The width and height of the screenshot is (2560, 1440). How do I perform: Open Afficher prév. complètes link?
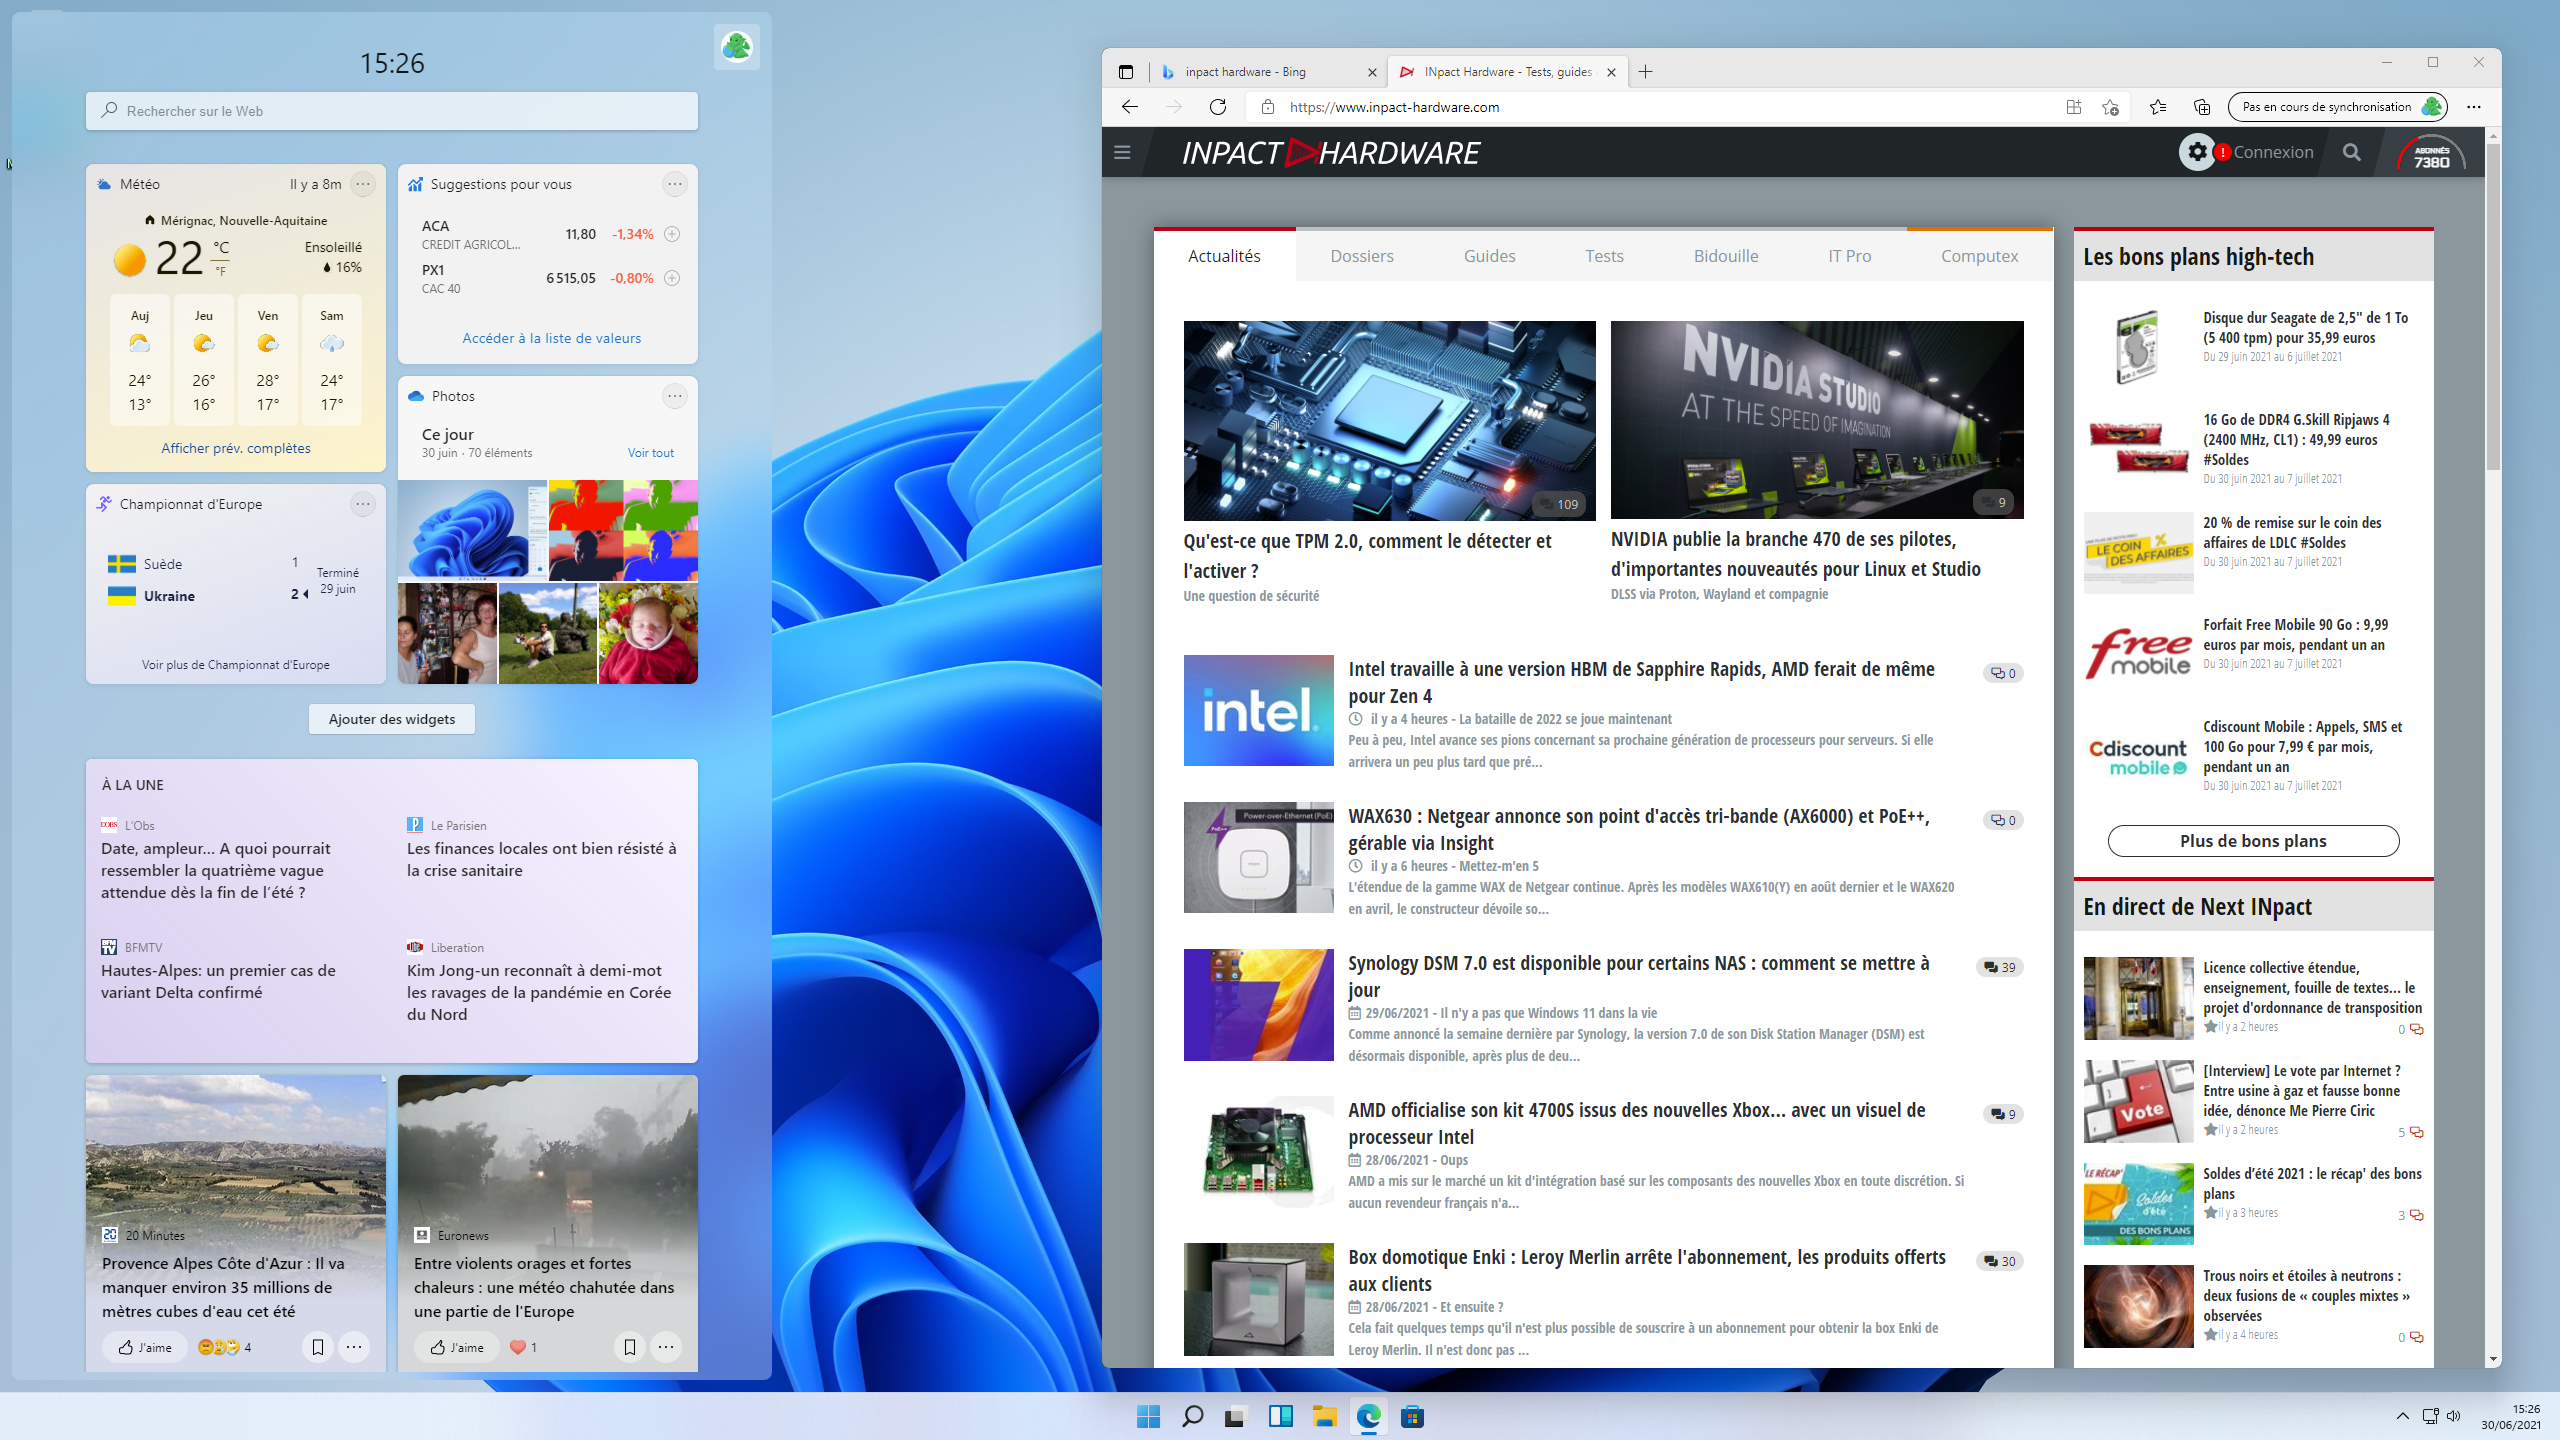(236, 448)
